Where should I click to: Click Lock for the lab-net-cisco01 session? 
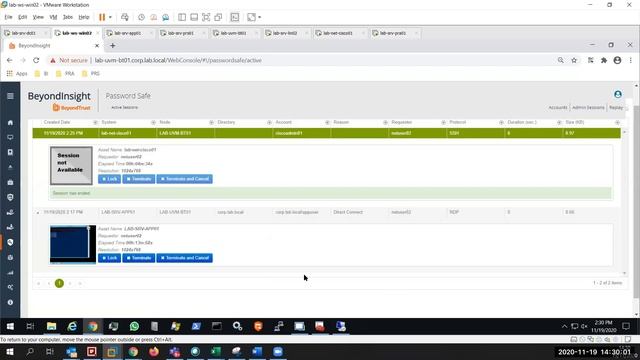[109, 179]
